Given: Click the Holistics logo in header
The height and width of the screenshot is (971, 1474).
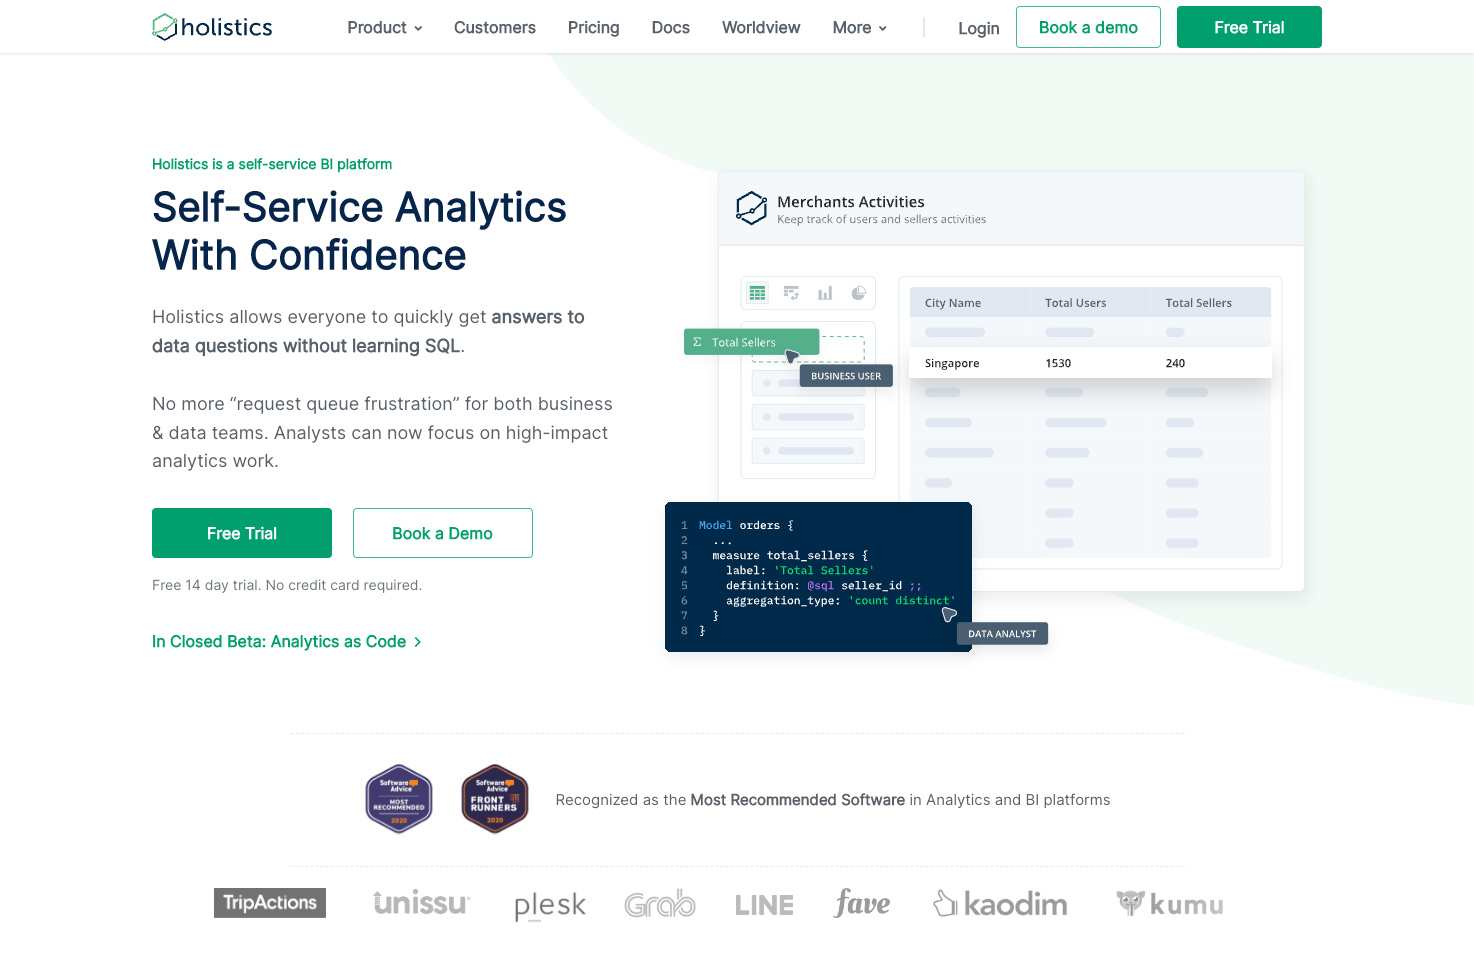Looking at the screenshot, I should point(212,27).
